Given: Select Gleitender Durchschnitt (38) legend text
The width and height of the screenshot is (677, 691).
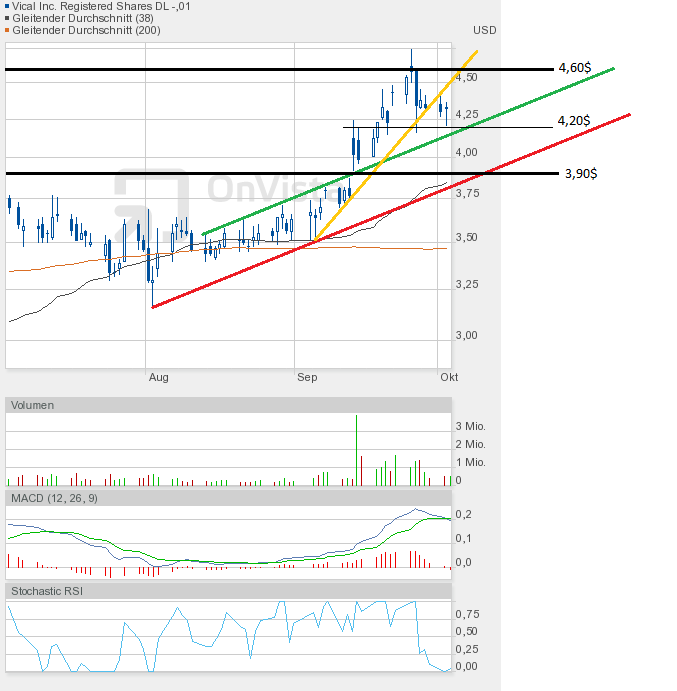Looking at the screenshot, I should [x=83, y=18].
